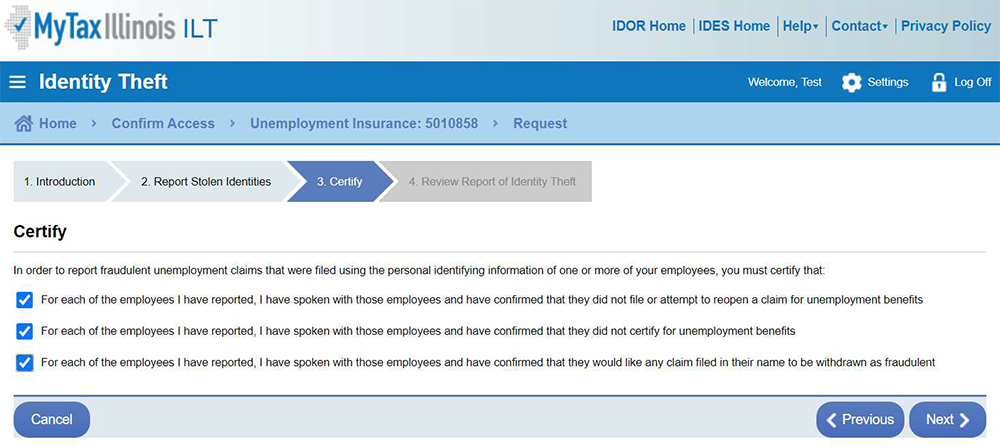1000x448 pixels.
Task: Click the Log Off padlock icon
Action: pyautogui.click(x=939, y=82)
